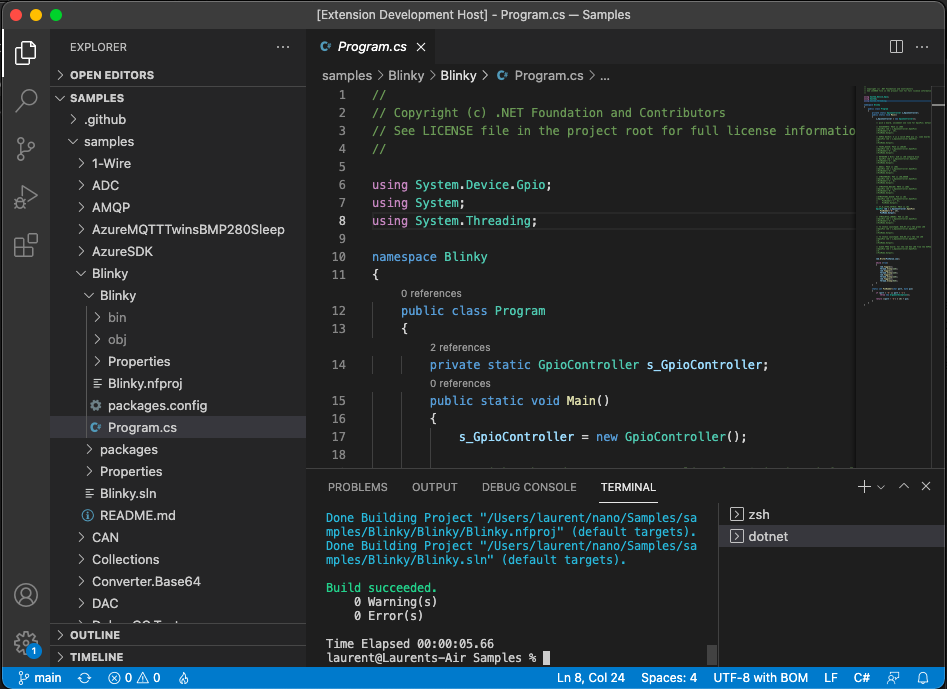Viewport: 947px width, 689px height.
Task: Close the bottom panel
Action: [x=926, y=486]
